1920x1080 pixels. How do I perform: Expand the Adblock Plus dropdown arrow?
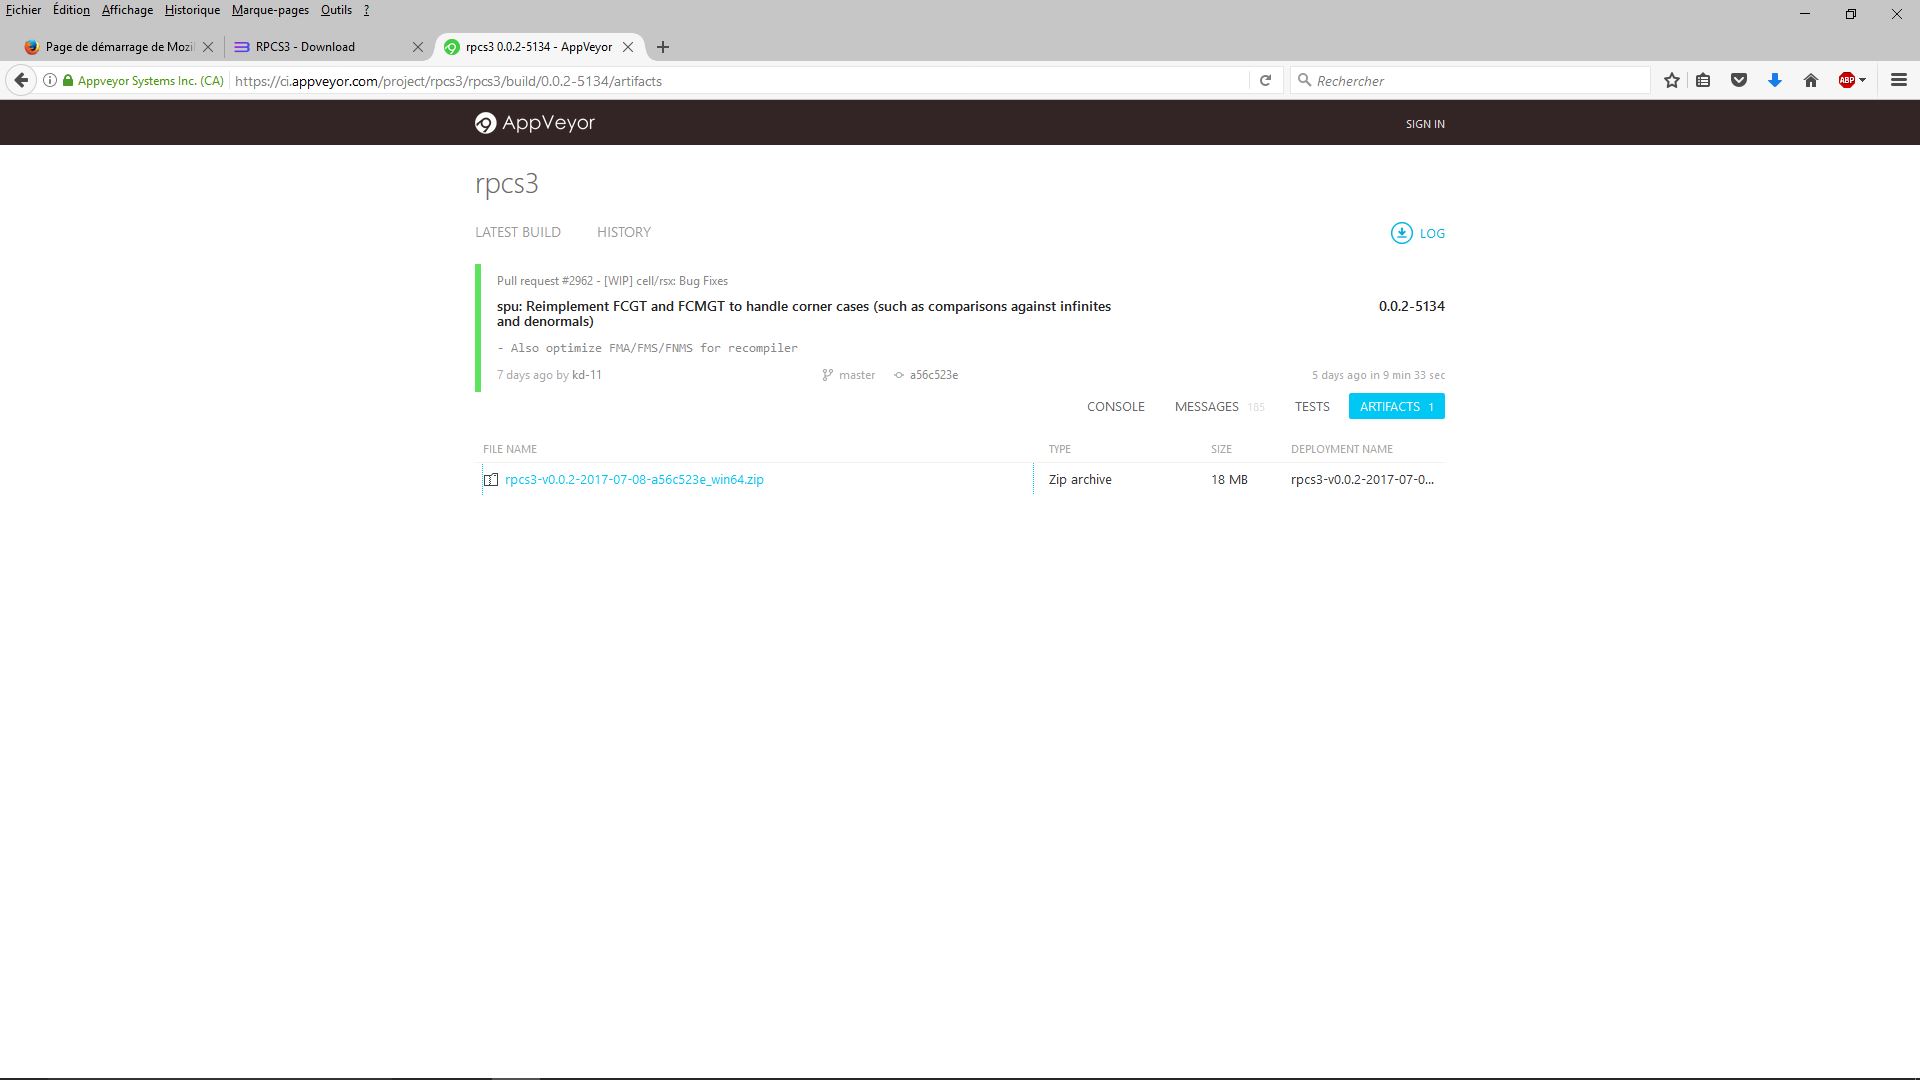pos(1862,81)
